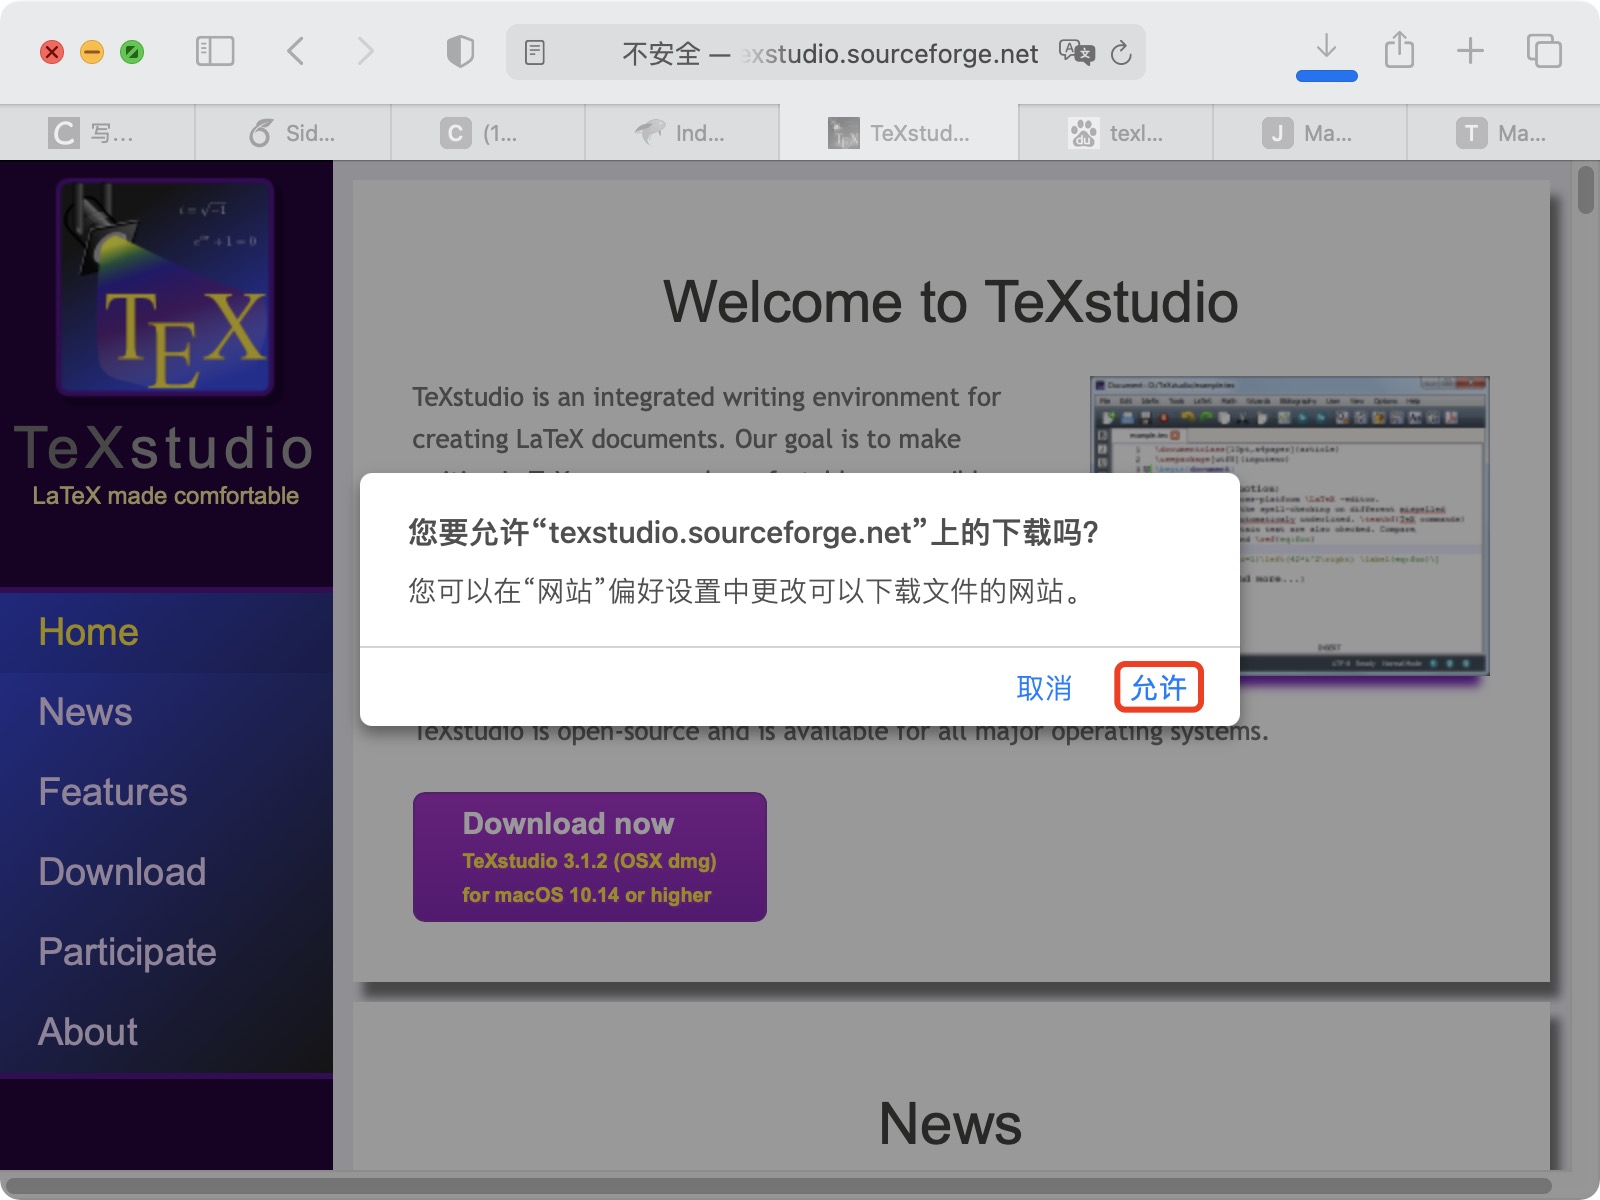Reload the current page
1600x1200 pixels.
pyautogui.click(x=1121, y=53)
